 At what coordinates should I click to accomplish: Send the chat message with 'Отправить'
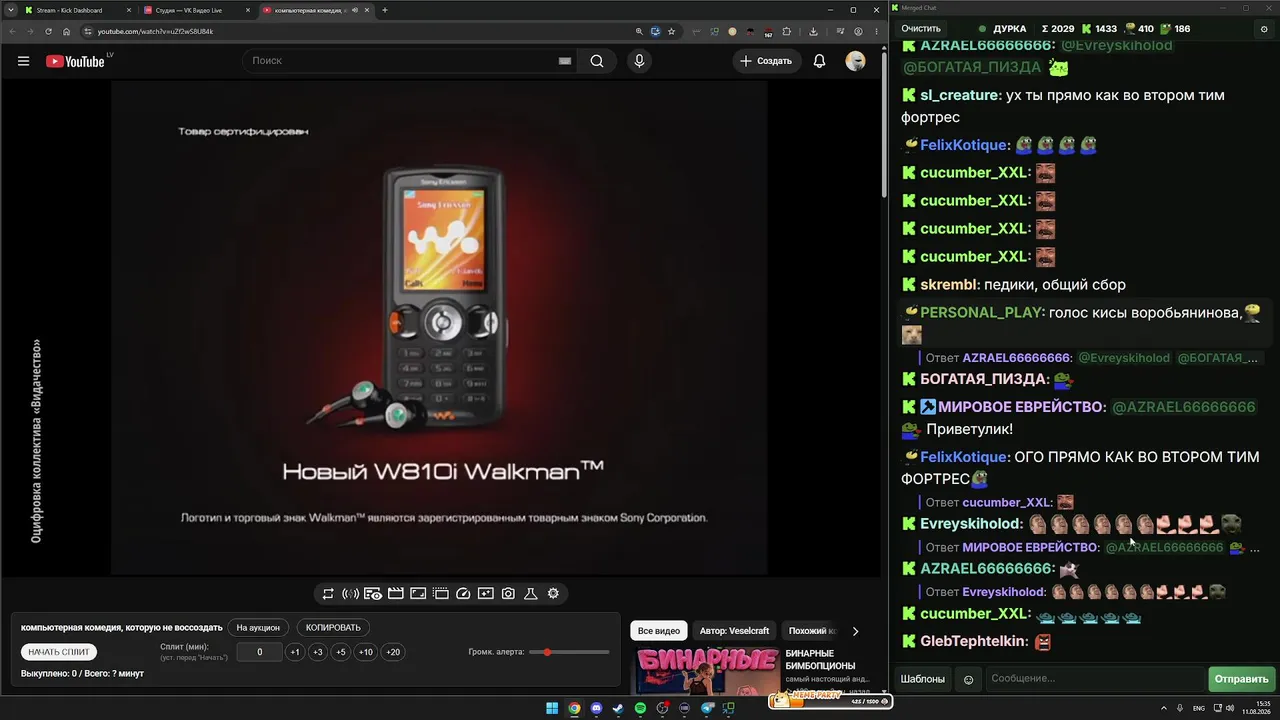pyautogui.click(x=1241, y=679)
